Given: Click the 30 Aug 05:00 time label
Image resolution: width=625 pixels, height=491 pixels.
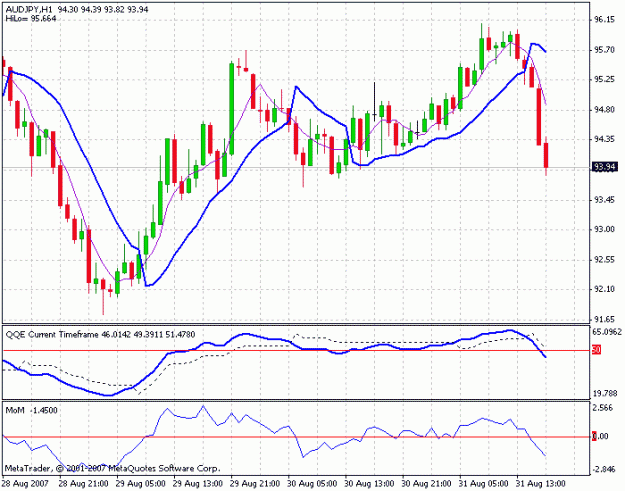Looking at the screenshot, I should 312,484.
